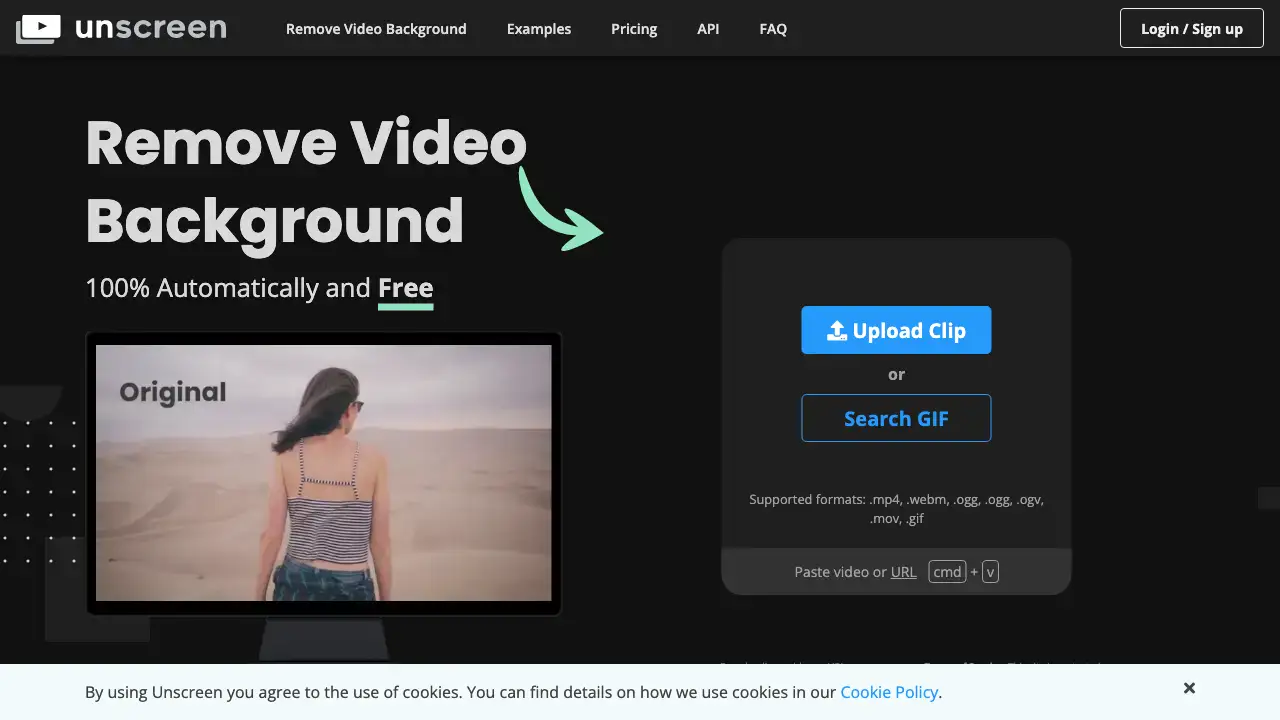
Task: Follow the underlined URL link
Action: [903, 572]
